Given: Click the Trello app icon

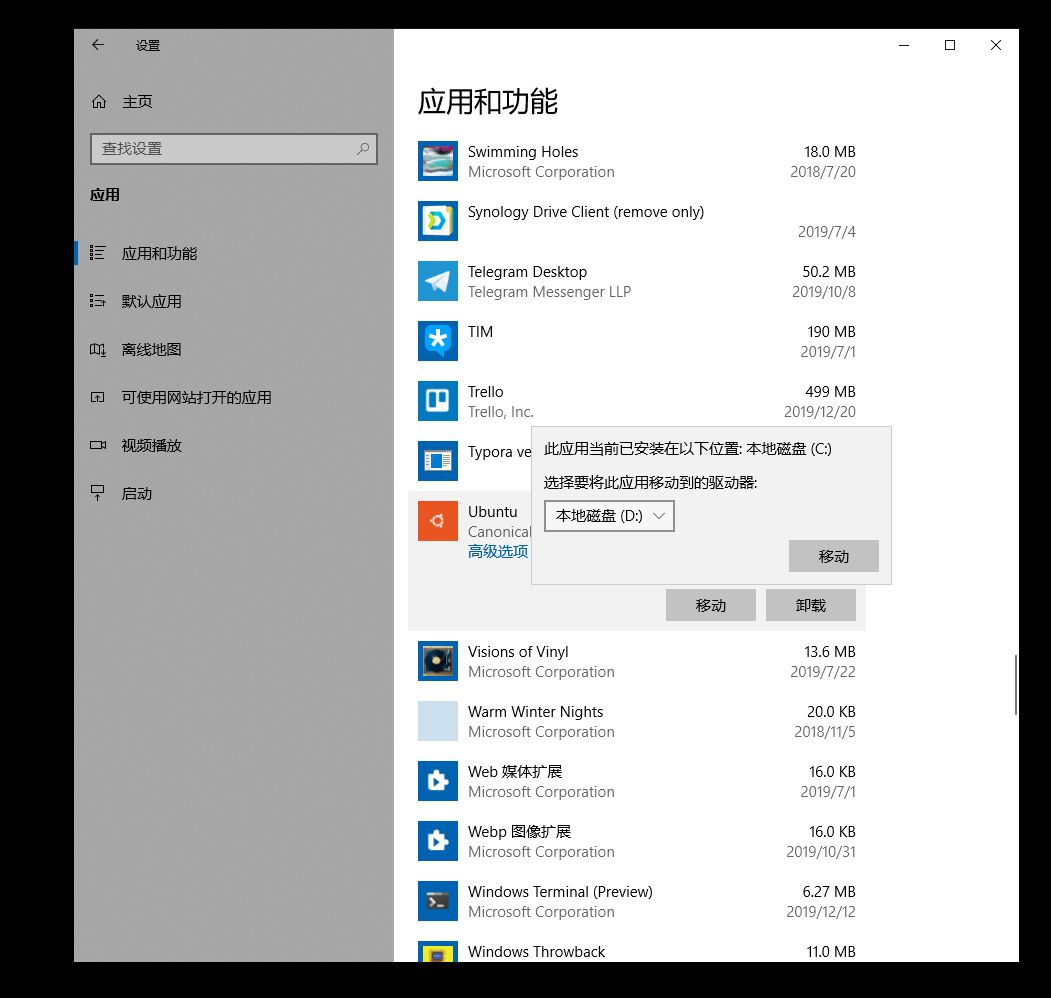Looking at the screenshot, I should click(x=438, y=401).
